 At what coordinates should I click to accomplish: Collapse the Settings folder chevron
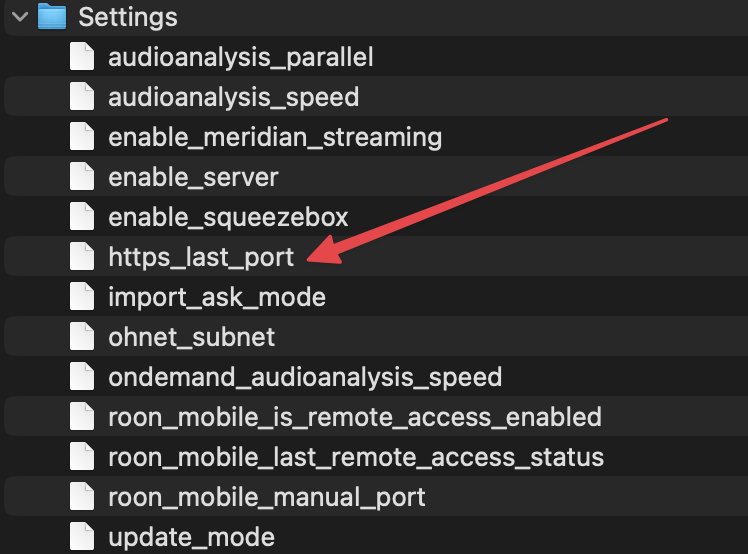point(20,17)
